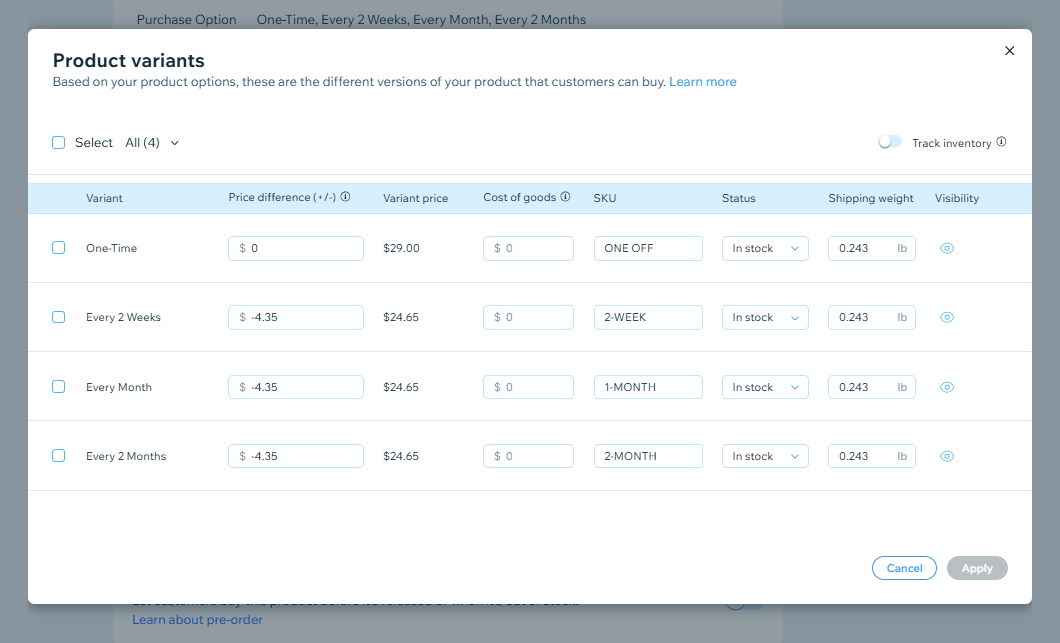Click the $29.00 variant price
Screen dimensions: 1060x643
tap(402, 248)
